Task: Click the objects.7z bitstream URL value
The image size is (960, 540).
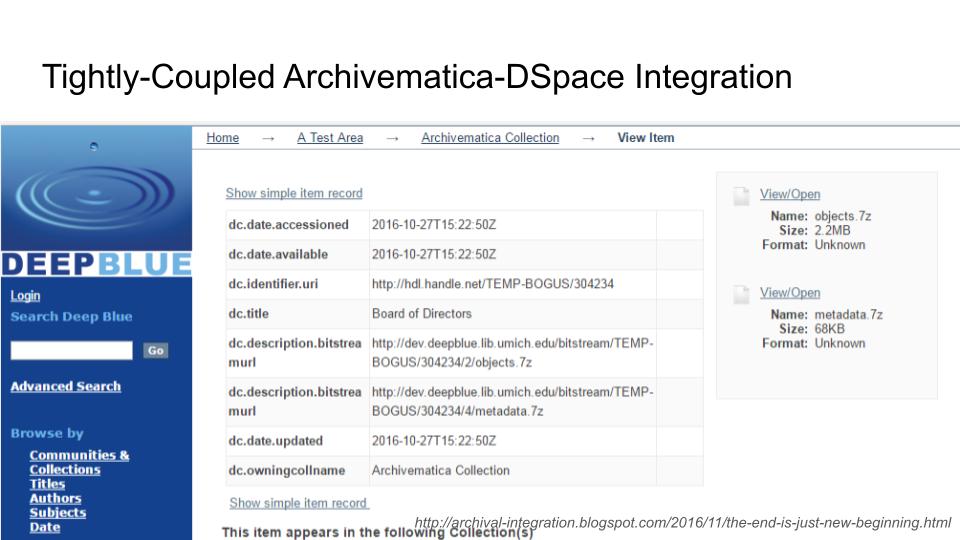Action: 512,353
